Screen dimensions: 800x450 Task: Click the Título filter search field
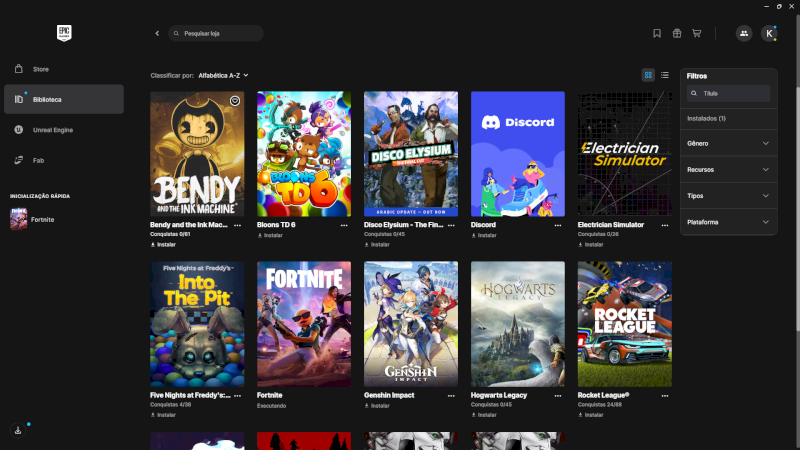coord(728,93)
